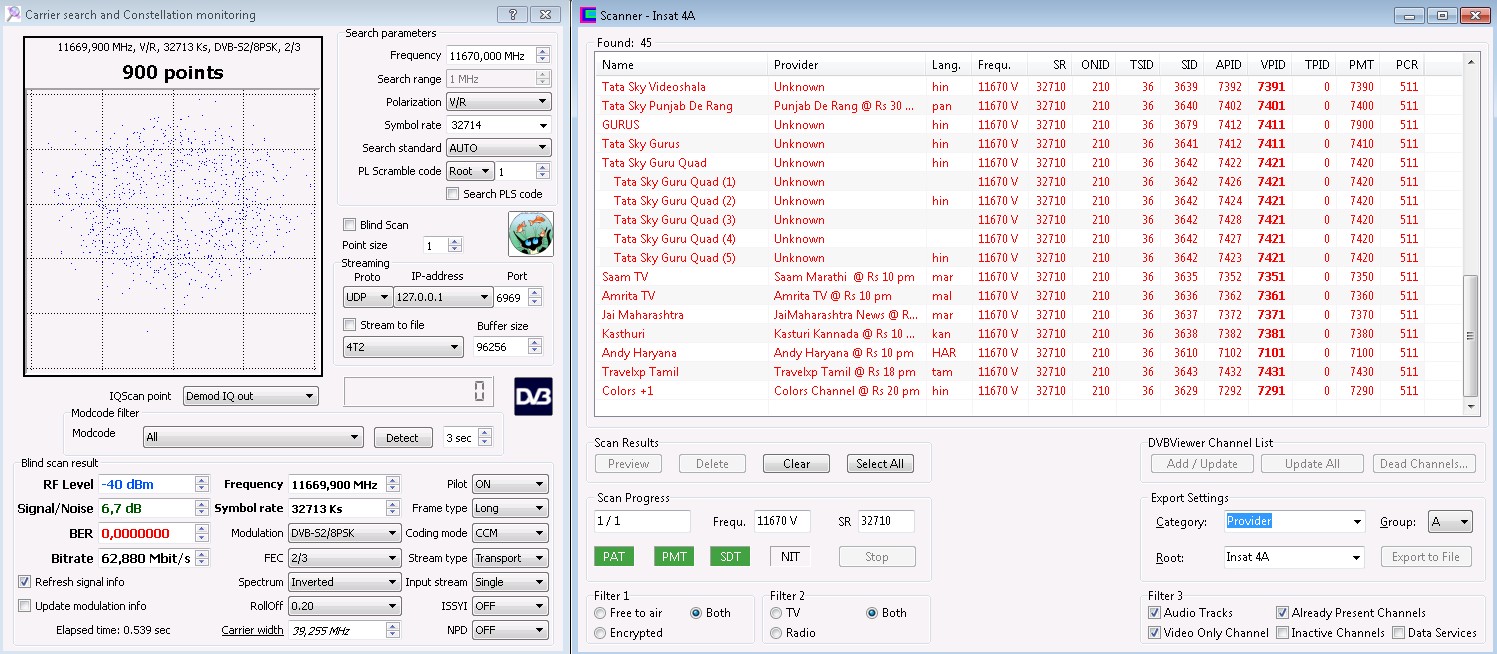Click the Carrier search window title icon
The height and width of the screenshot is (654, 1497).
(13, 14)
